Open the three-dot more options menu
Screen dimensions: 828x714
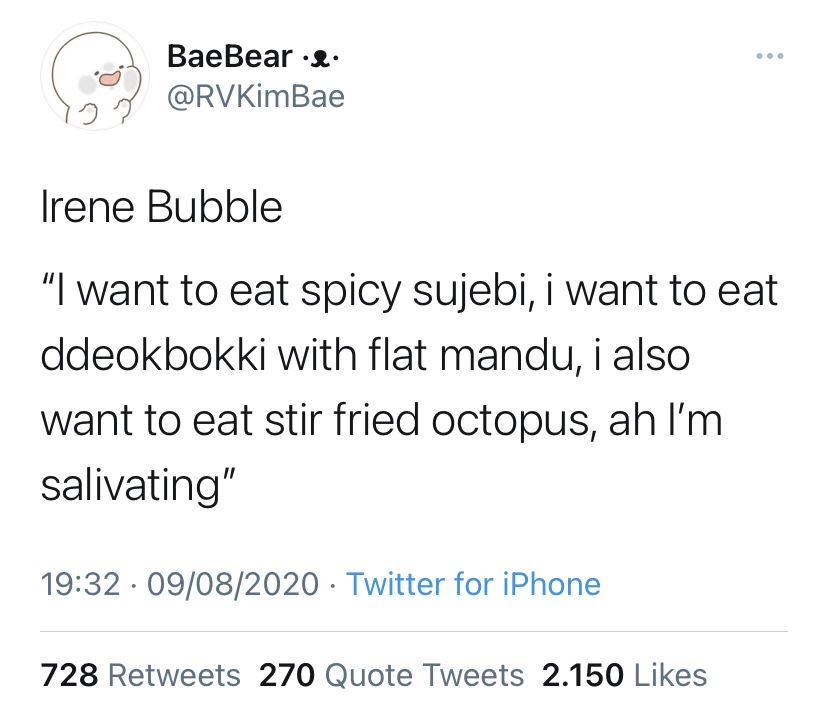pyautogui.click(x=769, y=57)
